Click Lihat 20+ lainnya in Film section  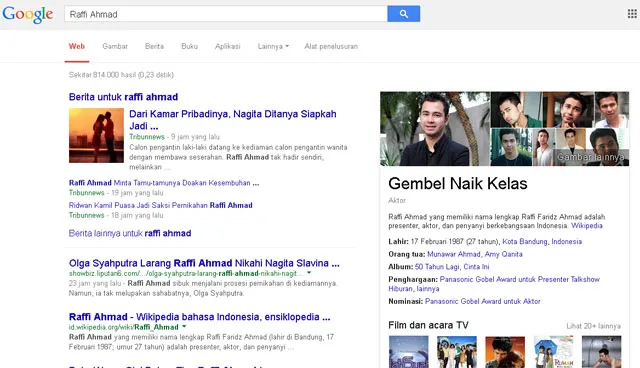[593, 326]
